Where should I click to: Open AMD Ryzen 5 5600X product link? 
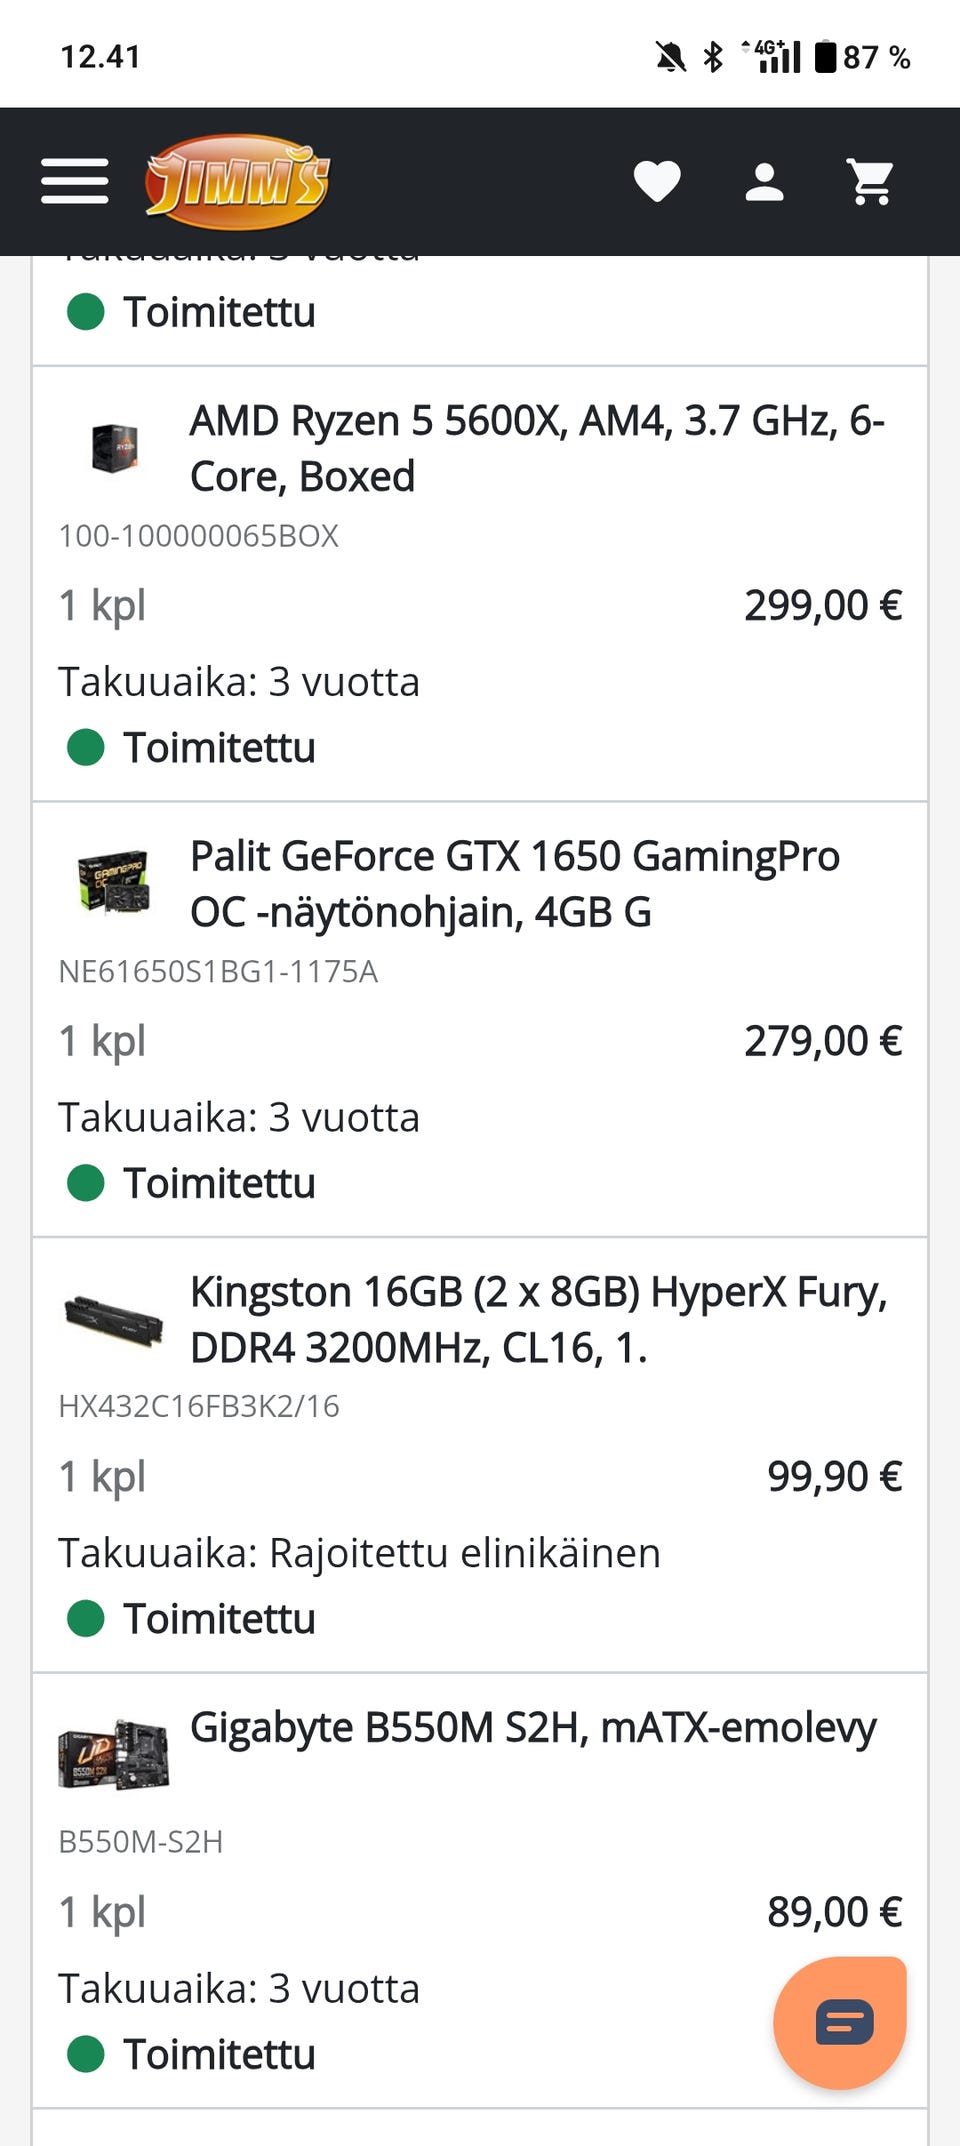[537, 448]
